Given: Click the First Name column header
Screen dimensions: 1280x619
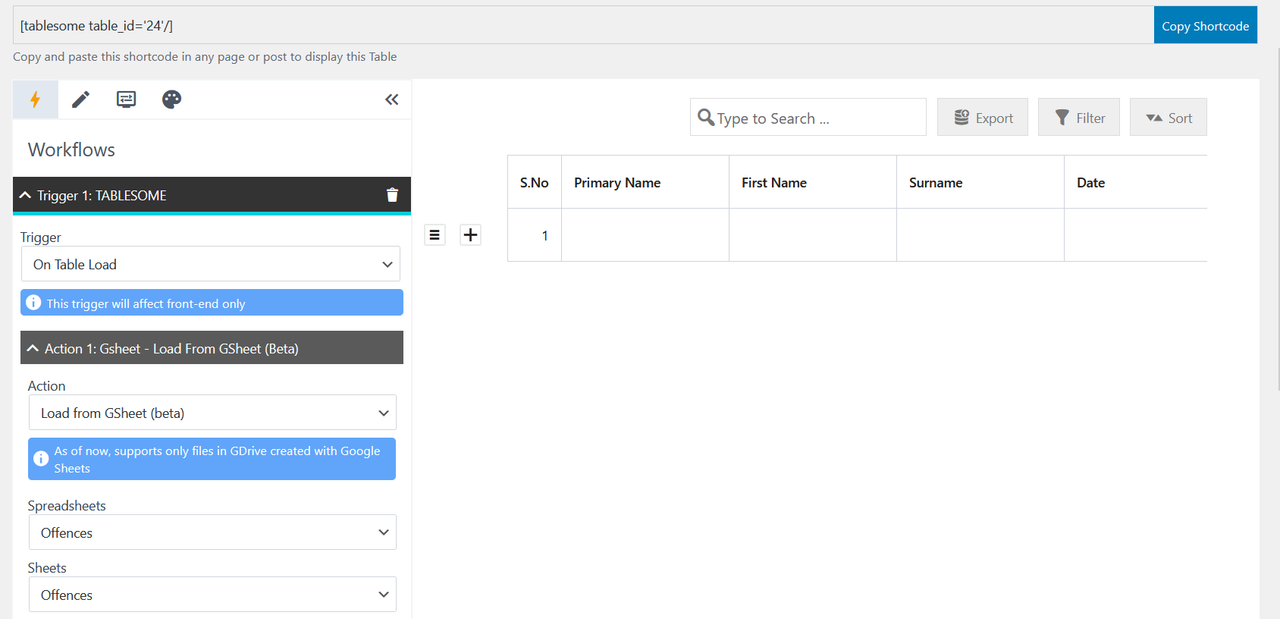Looking at the screenshot, I should [813, 182].
